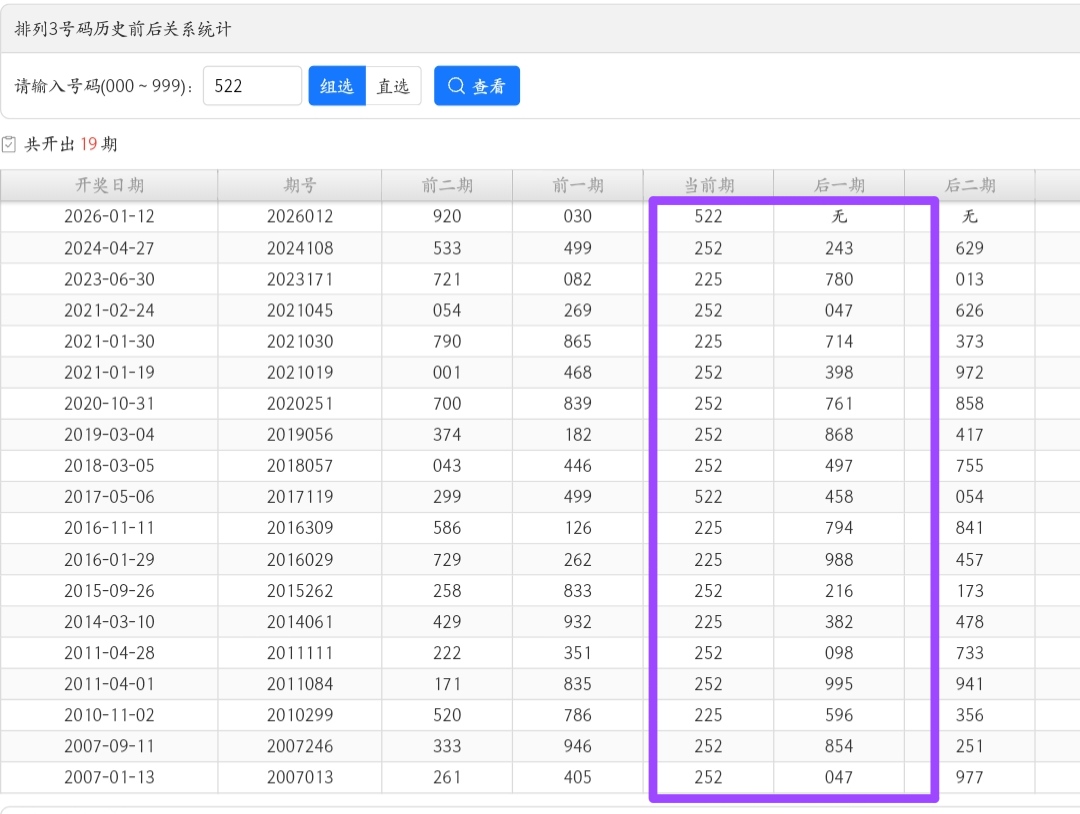Click issue number 2007013 in last row
The image size is (1080, 814).
300,777
